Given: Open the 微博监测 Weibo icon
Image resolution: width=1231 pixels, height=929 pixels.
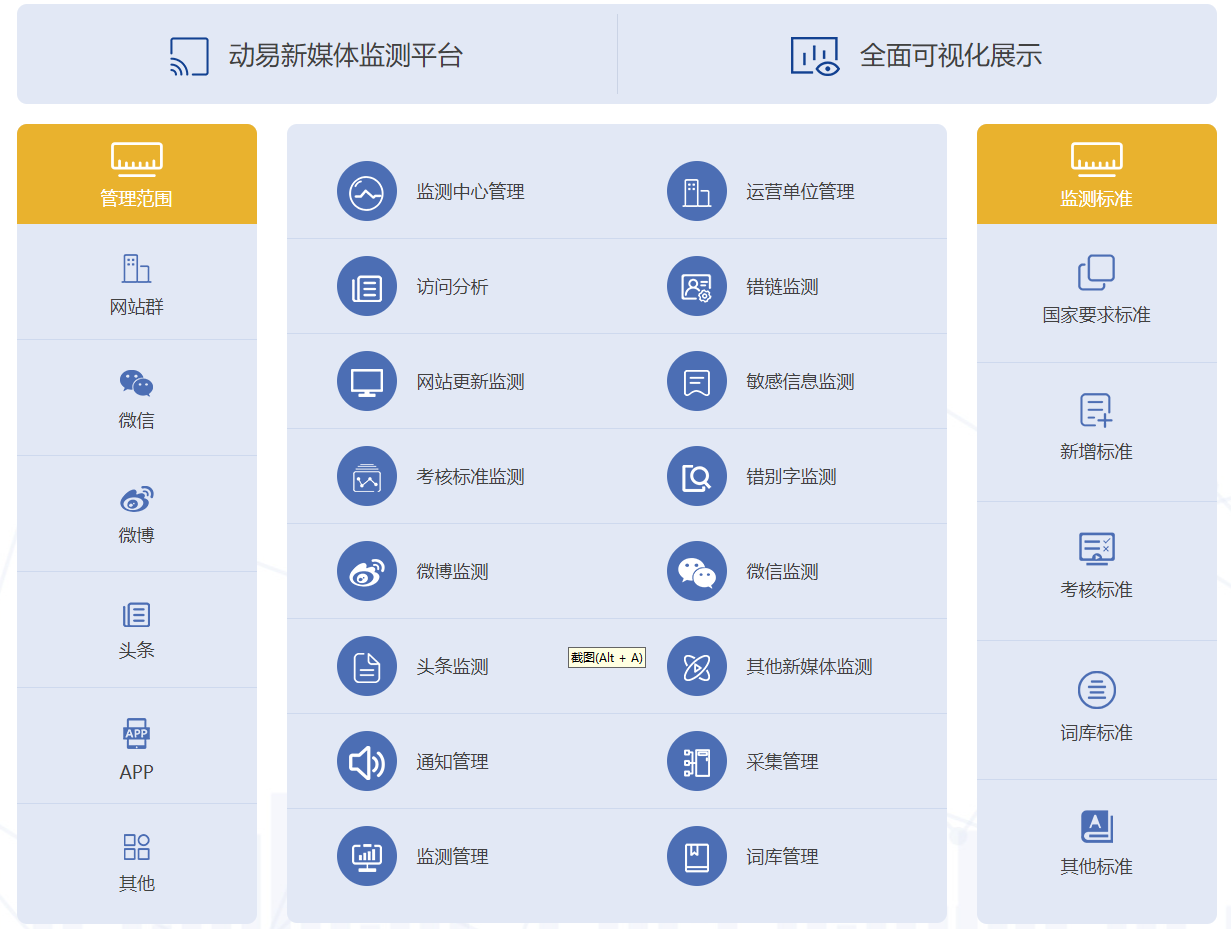Looking at the screenshot, I should 367,571.
